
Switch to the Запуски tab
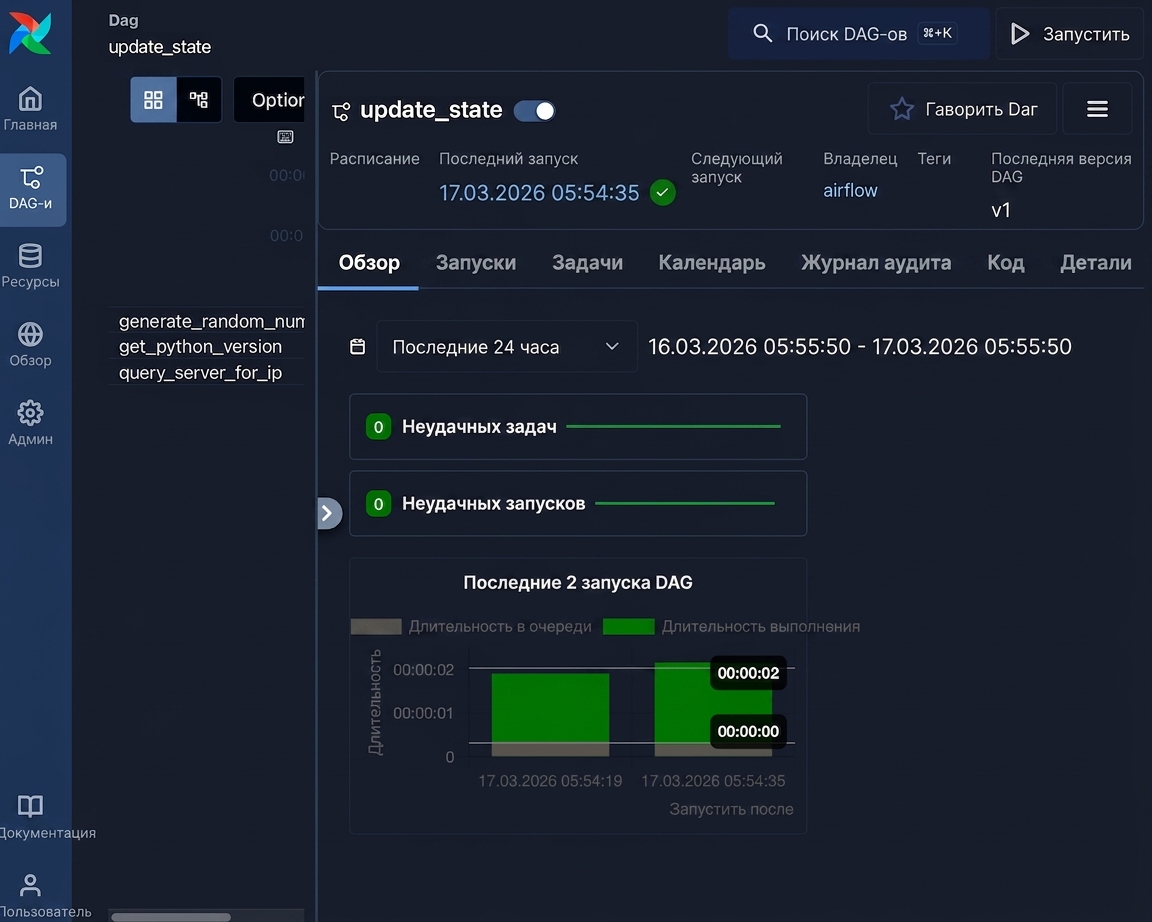[476, 263]
